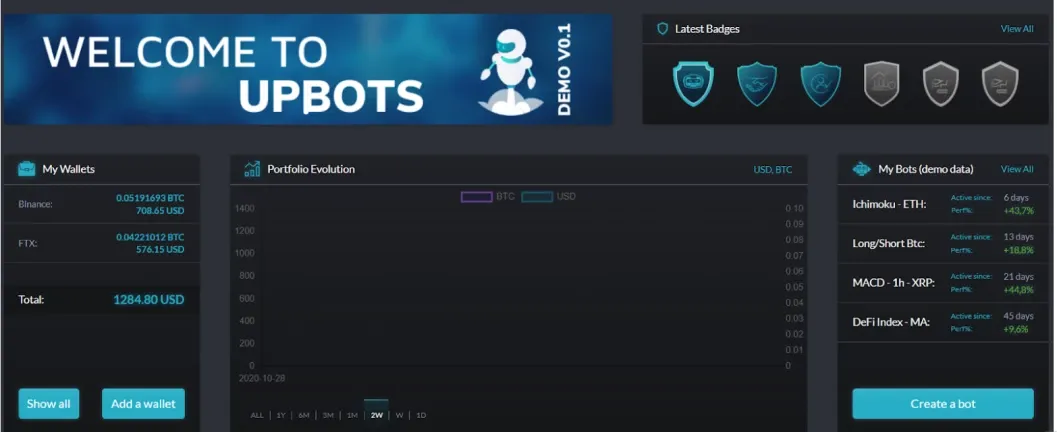This screenshot has height=432, width=1057.
Task: Click the +18,8% performance value
Action: [x=1018, y=250]
